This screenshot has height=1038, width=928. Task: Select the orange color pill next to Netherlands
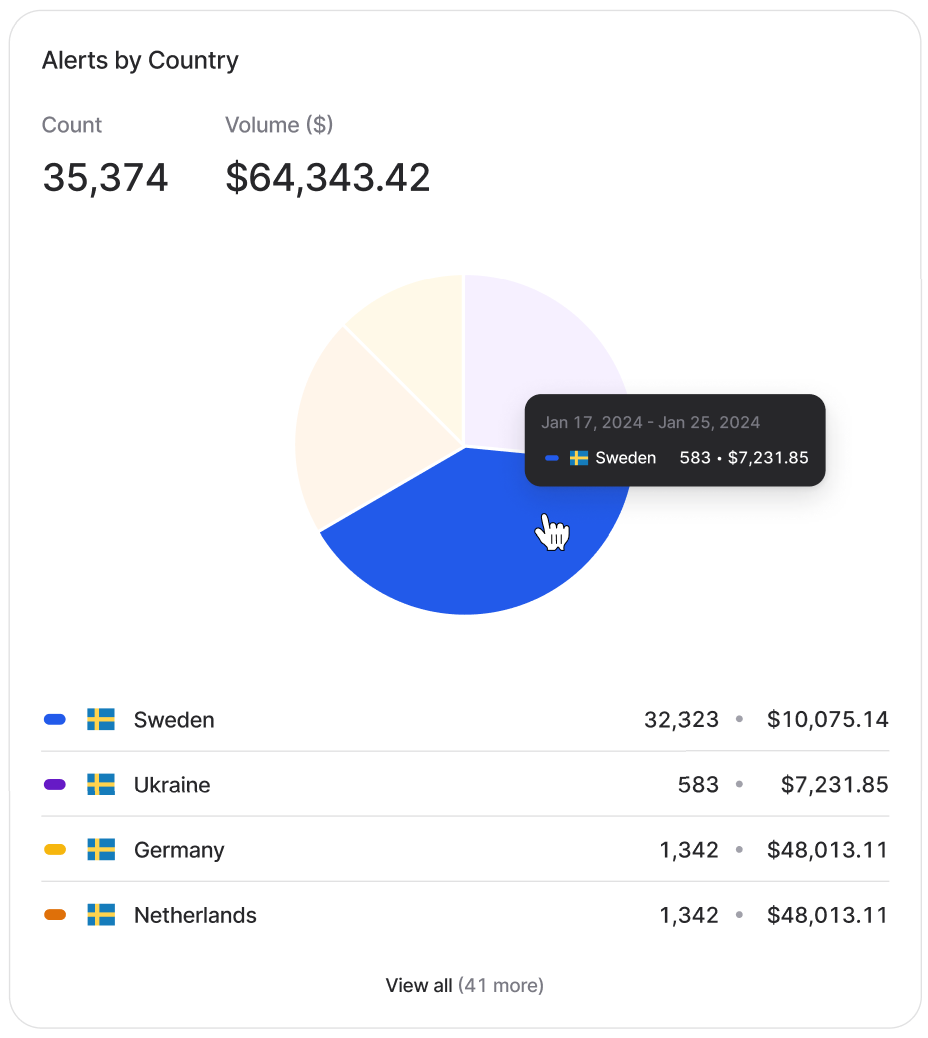[55, 914]
